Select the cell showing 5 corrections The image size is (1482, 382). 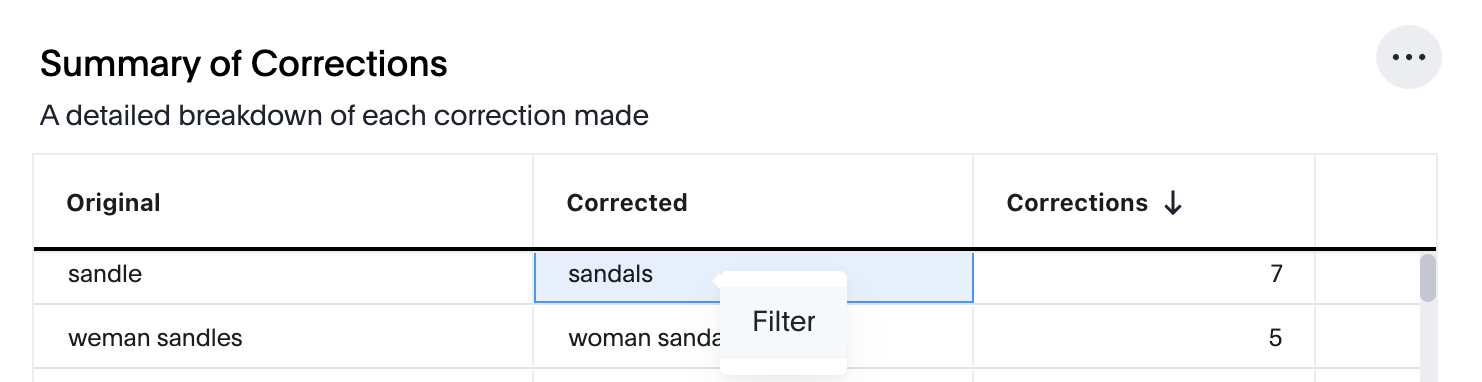coord(1144,337)
